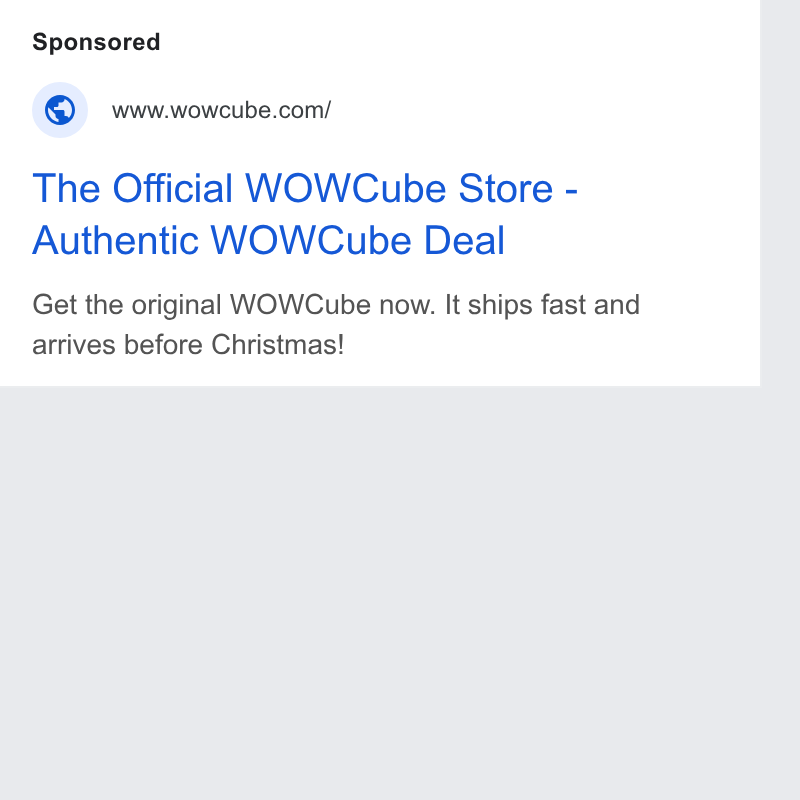Open The Official WOWCube Store headline link
This screenshot has height=800, width=800.
[x=305, y=214]
